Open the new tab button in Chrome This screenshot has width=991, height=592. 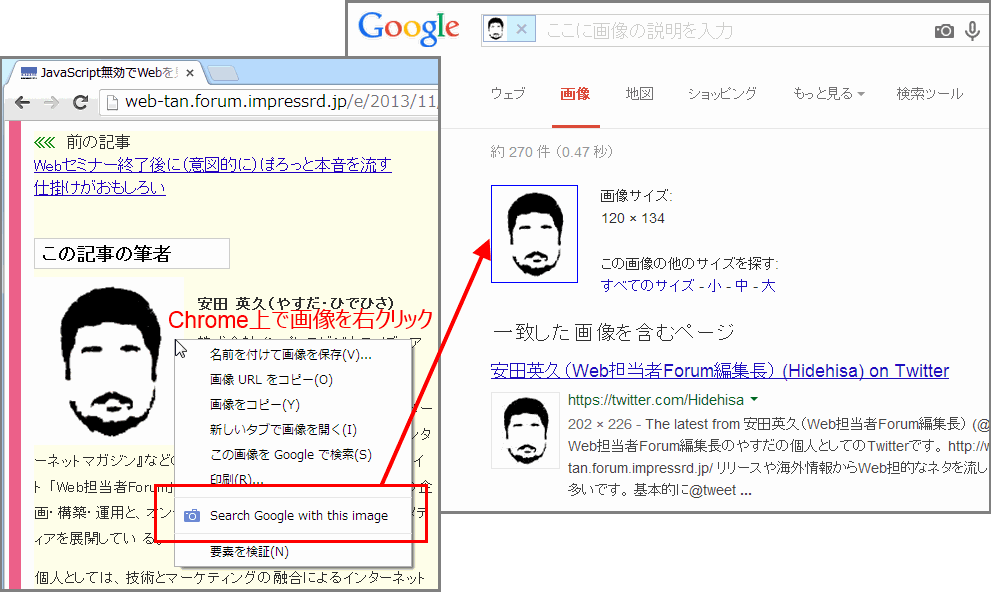(223, 73)
